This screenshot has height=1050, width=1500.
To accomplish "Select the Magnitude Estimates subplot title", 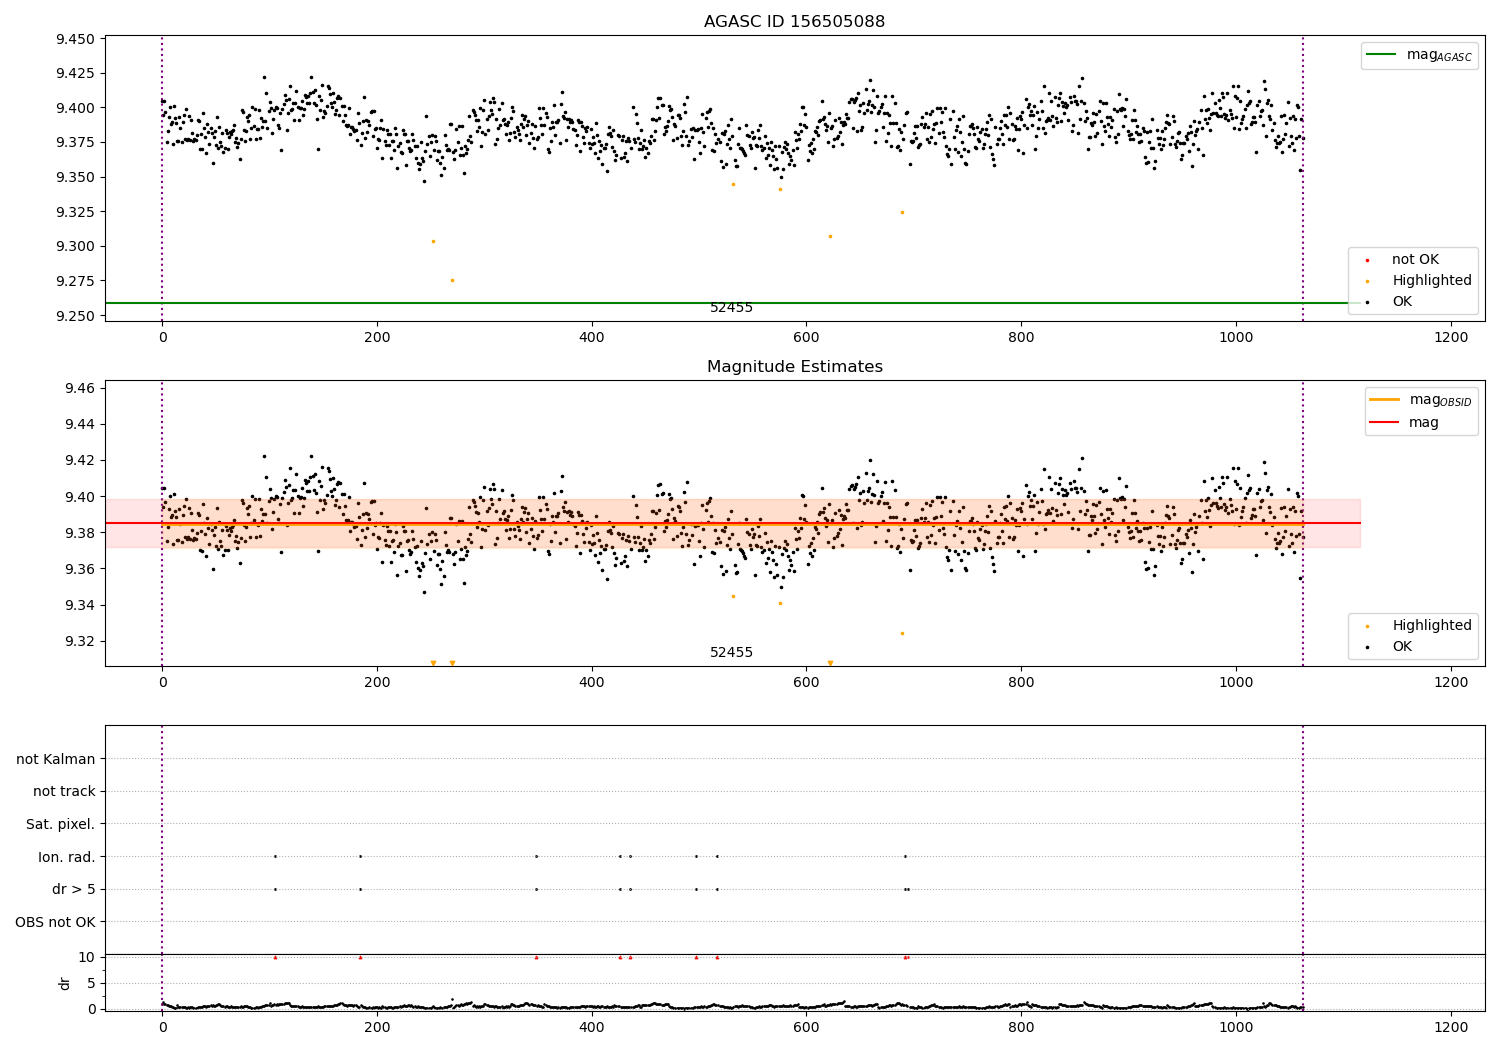I will coord(794,367).
